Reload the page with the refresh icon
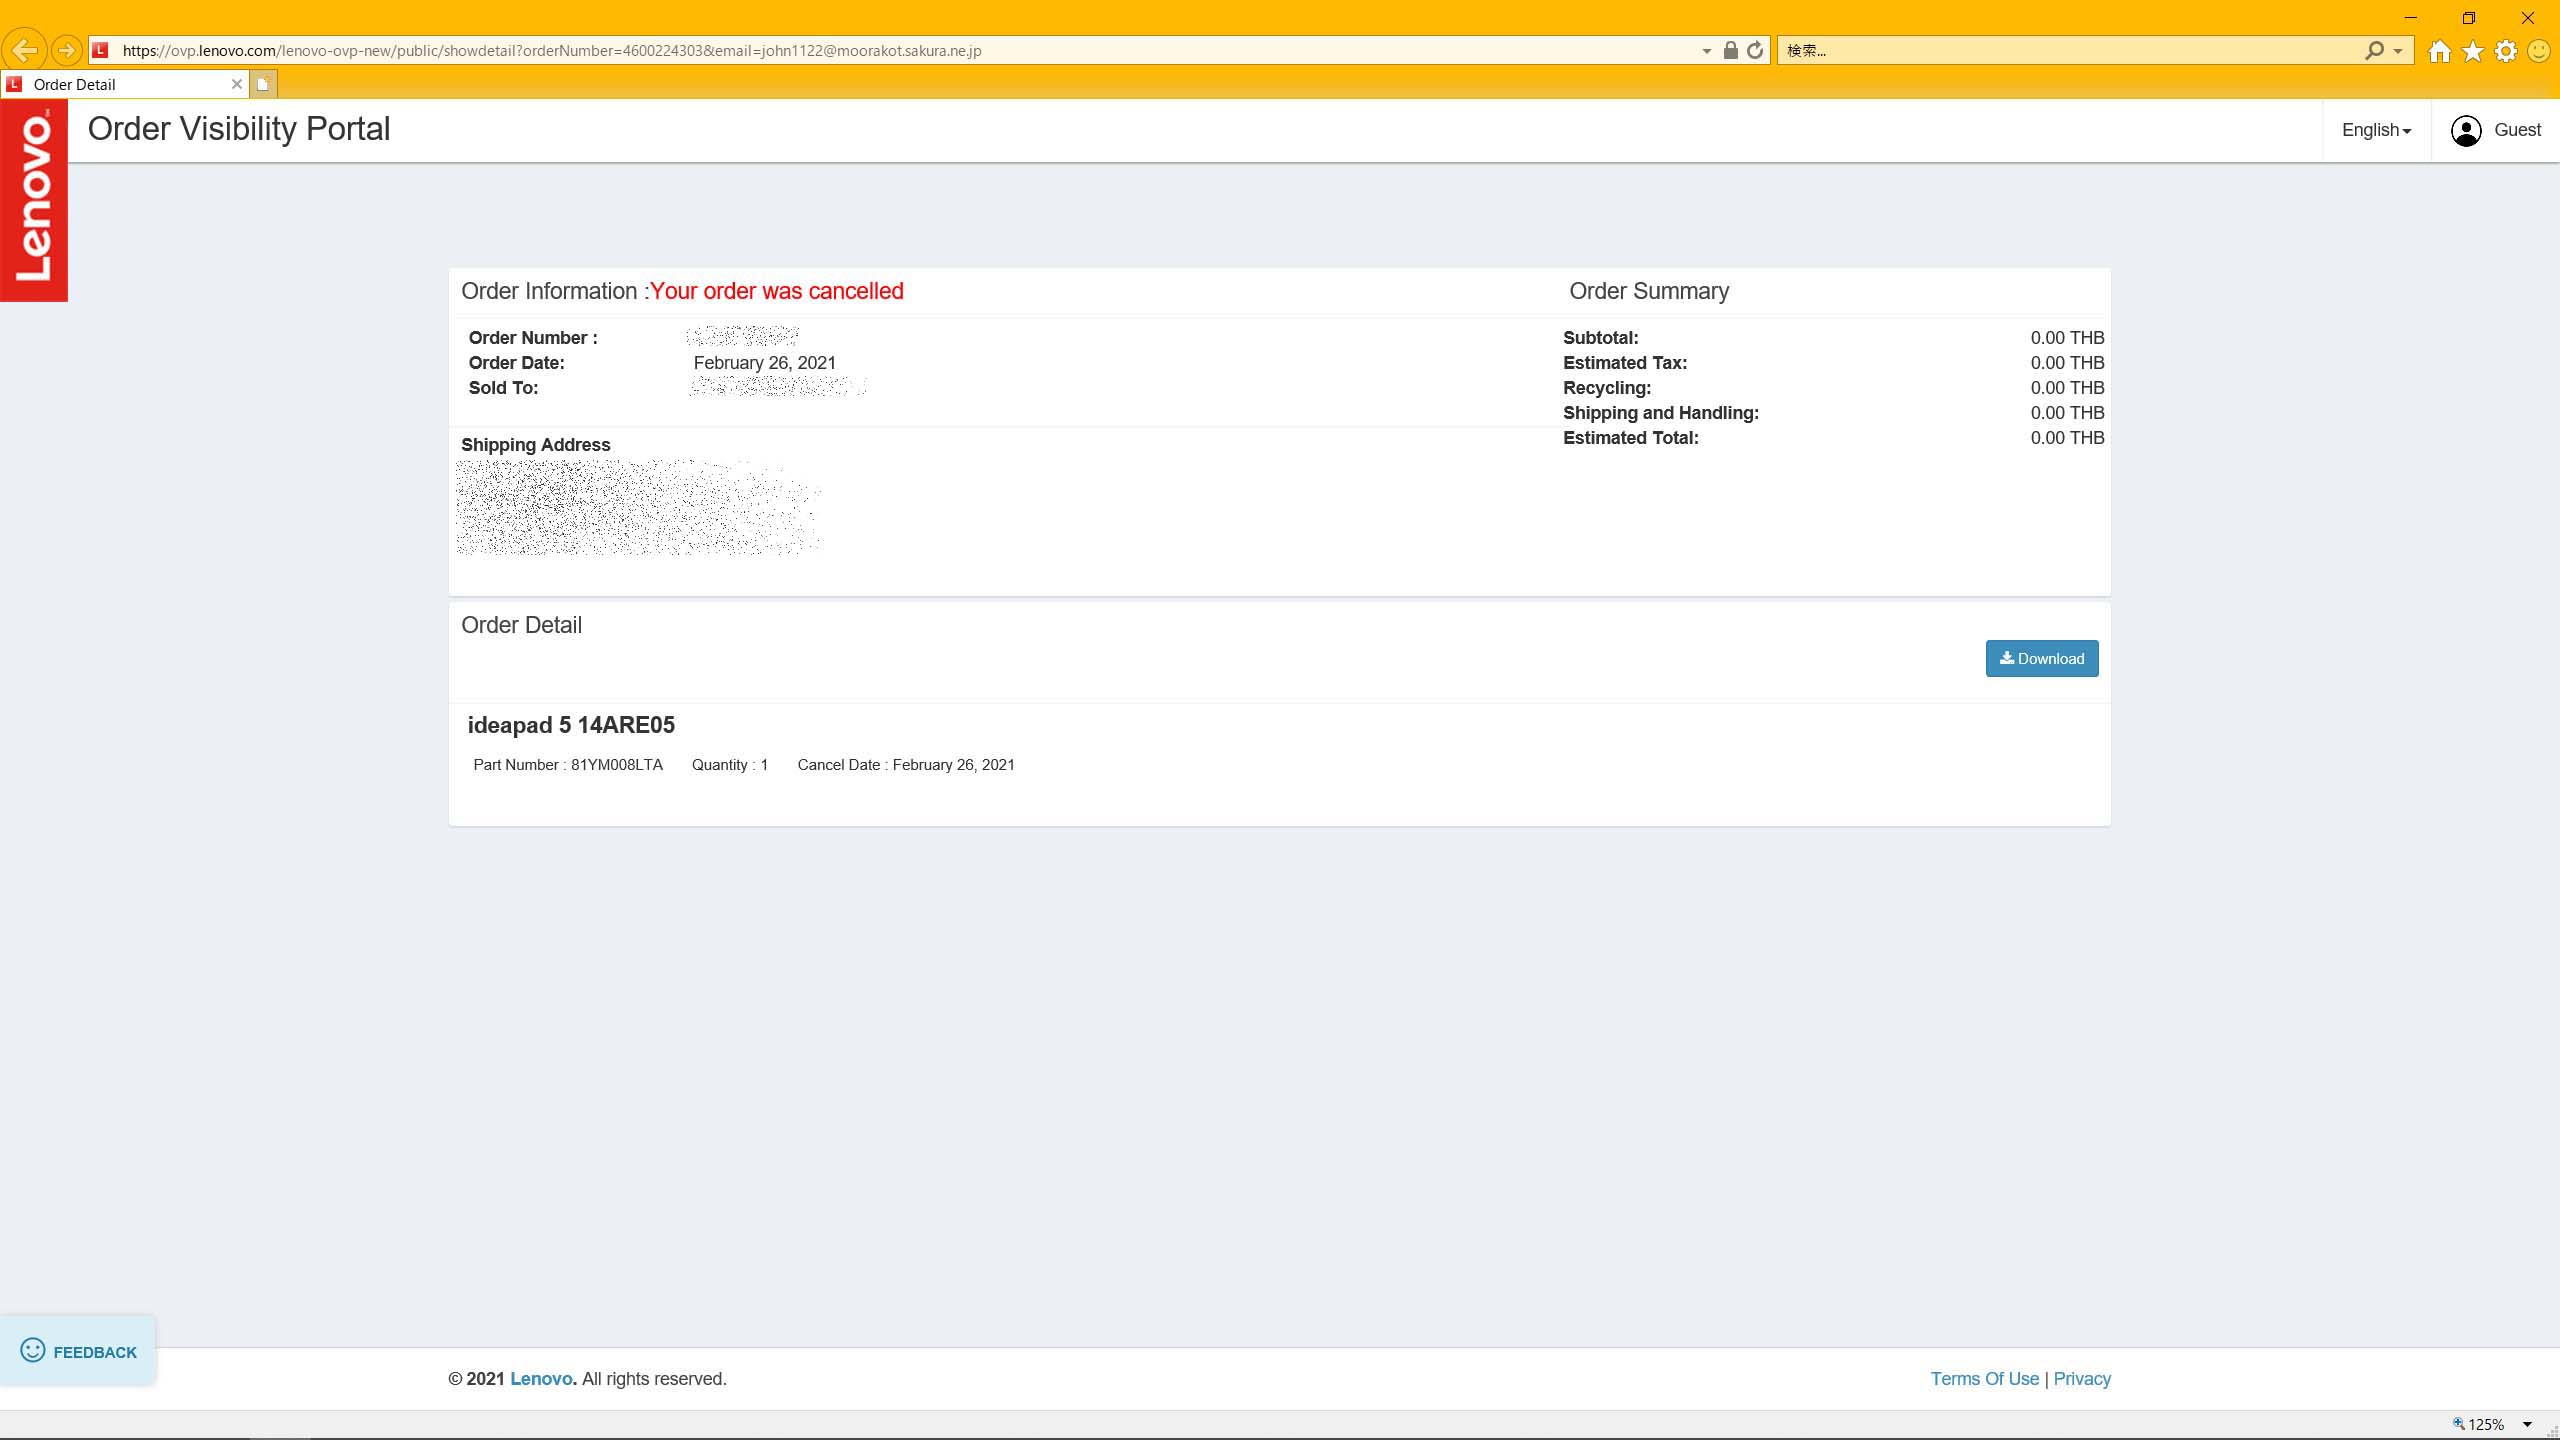The width and height of the screenshot is (2560, 1440). coord(1755,50)
